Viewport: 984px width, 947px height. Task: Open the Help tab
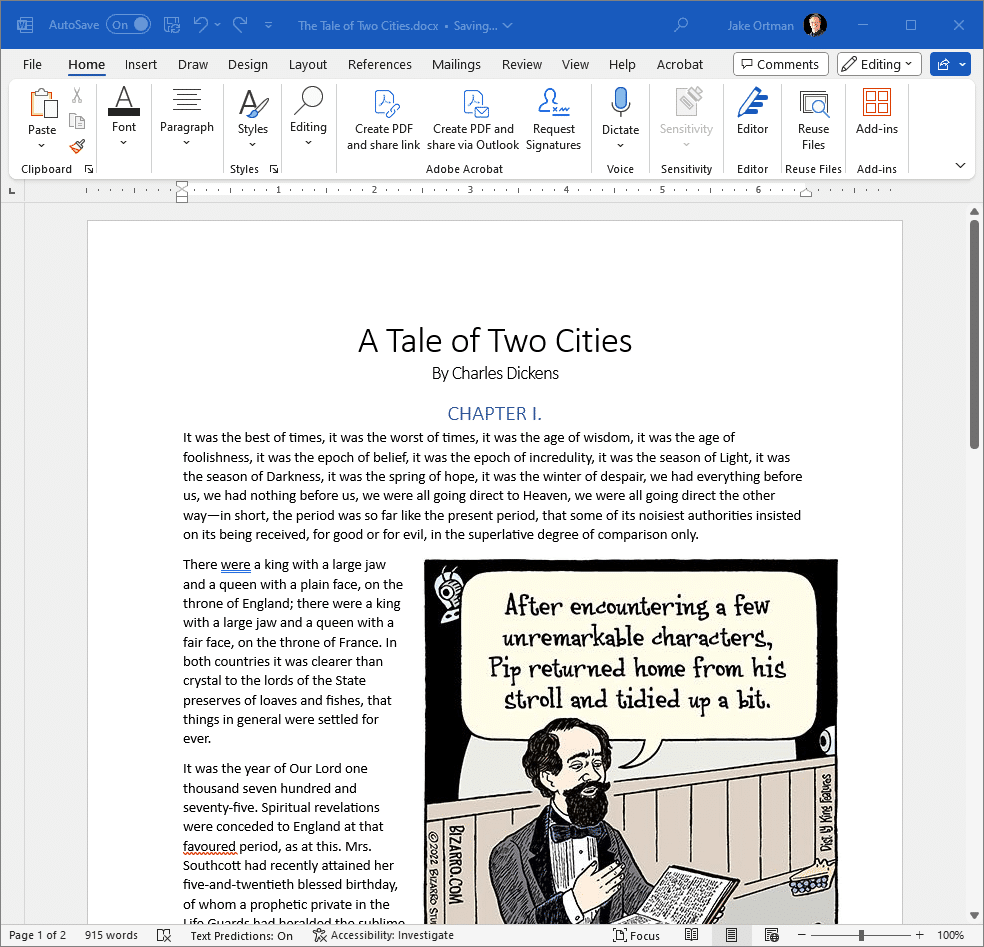click(x=622, y=65)
